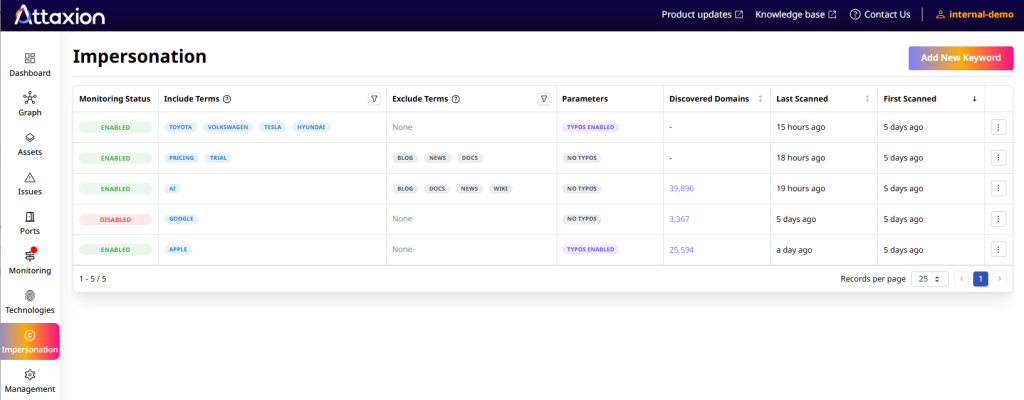Click the Contact Us link

pyautogui.click(x=880, y=14)
